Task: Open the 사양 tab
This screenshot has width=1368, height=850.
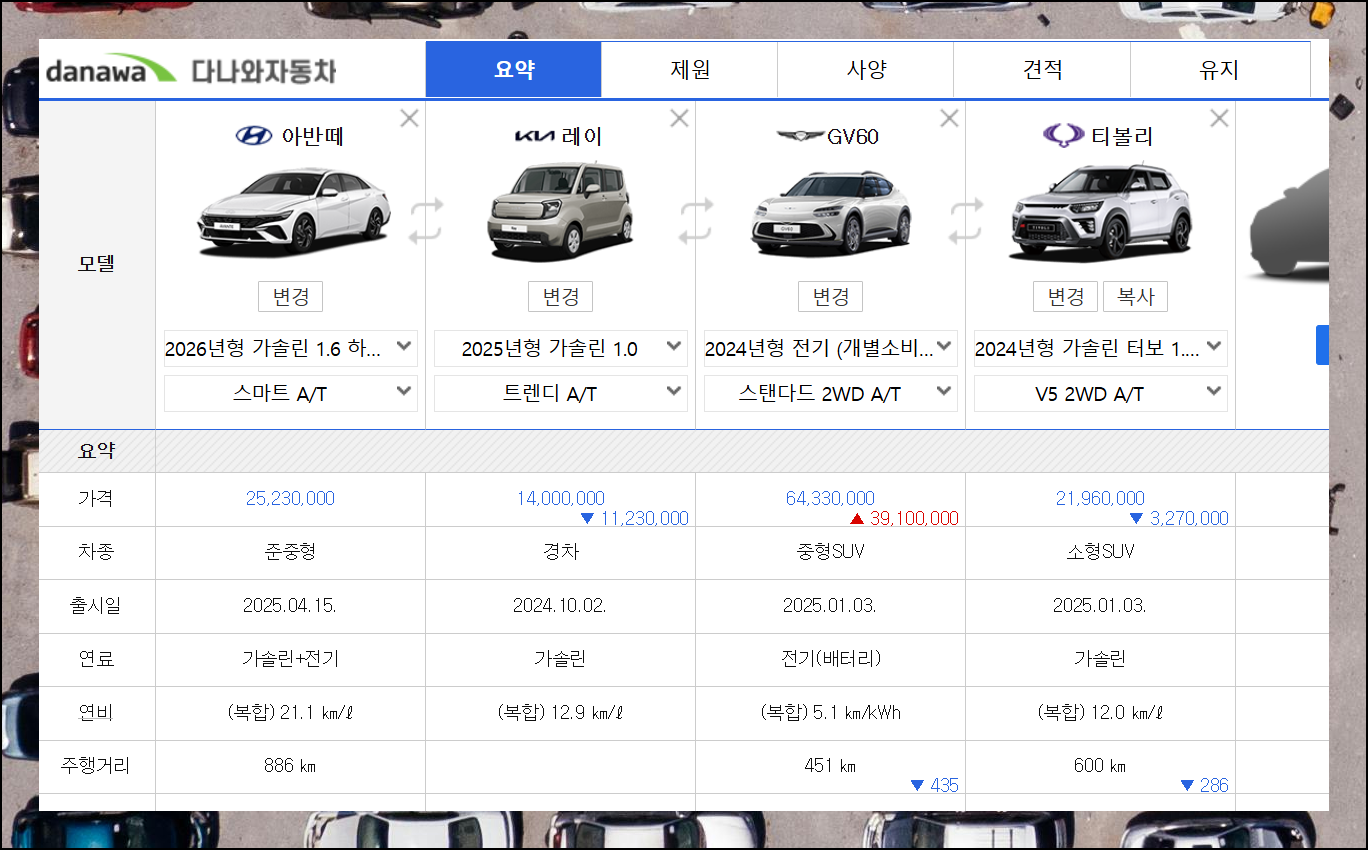Action: [866, 69]
